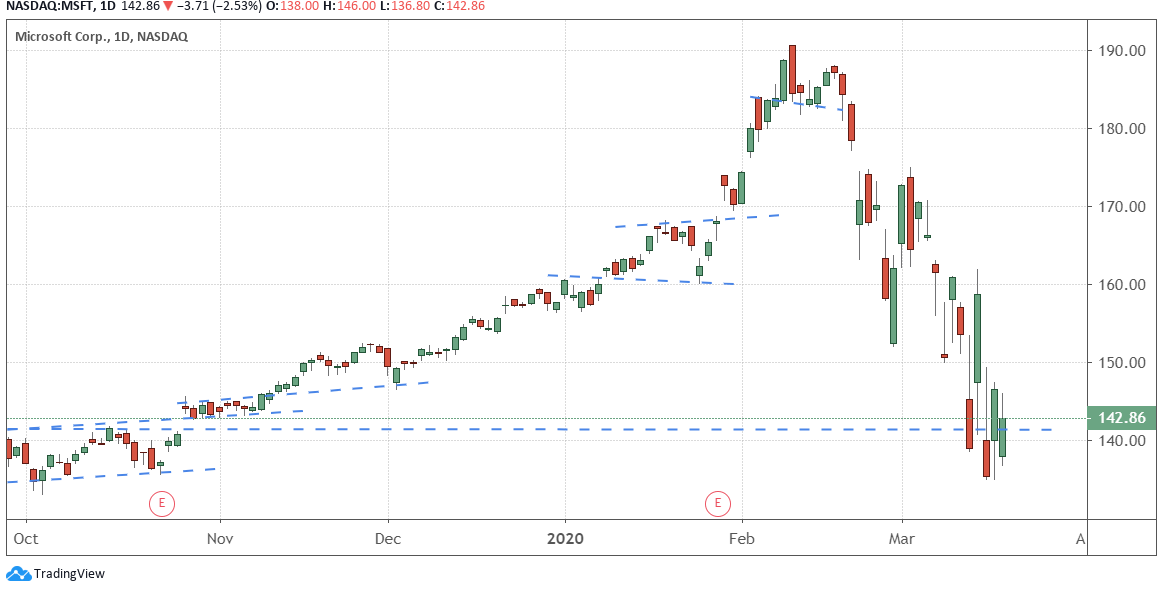The height and width of the screenshot is (592, 1163).
Task: Select the tall red candle at February peak
Action: click(792, 70)
